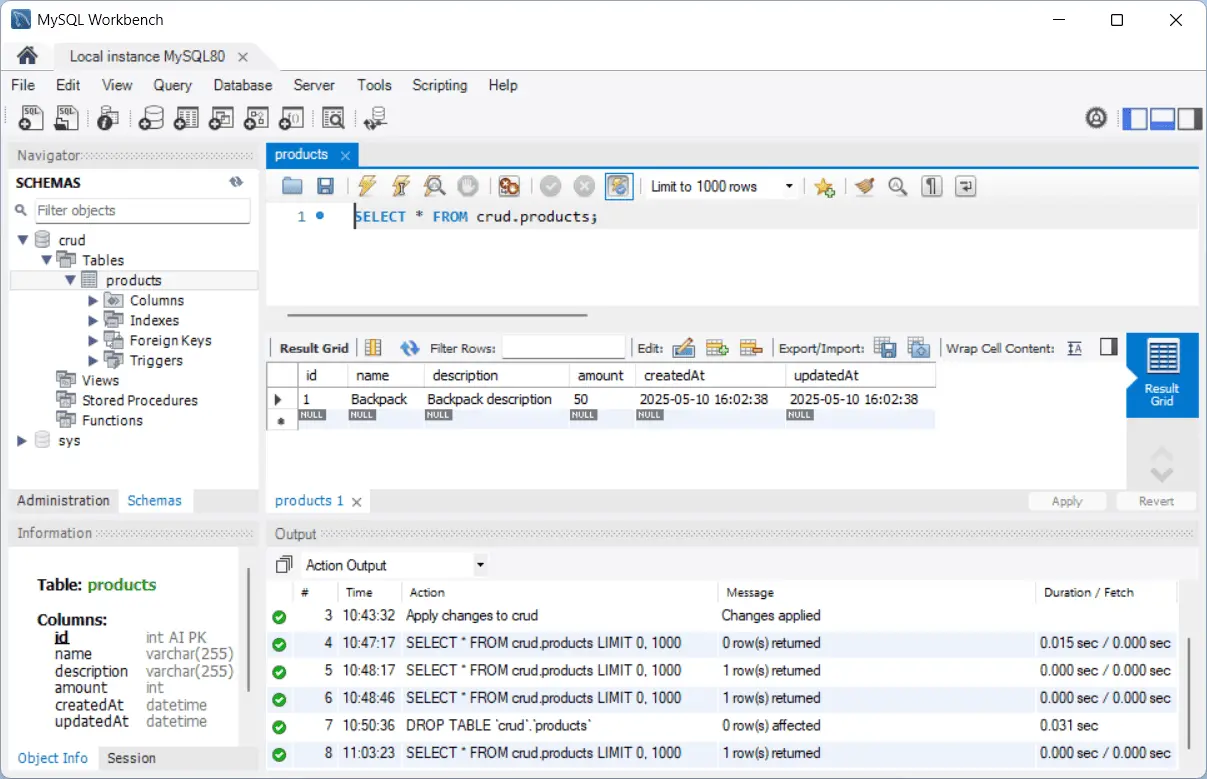Open the home screen tab icon

click(27, 56)
